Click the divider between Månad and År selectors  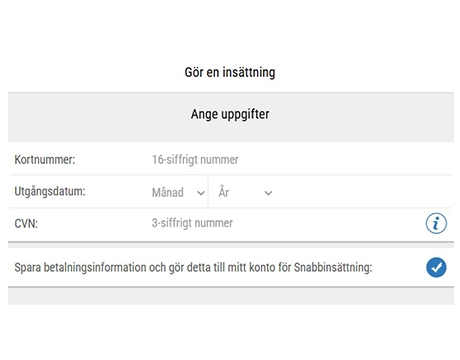[x=208, y=193]
